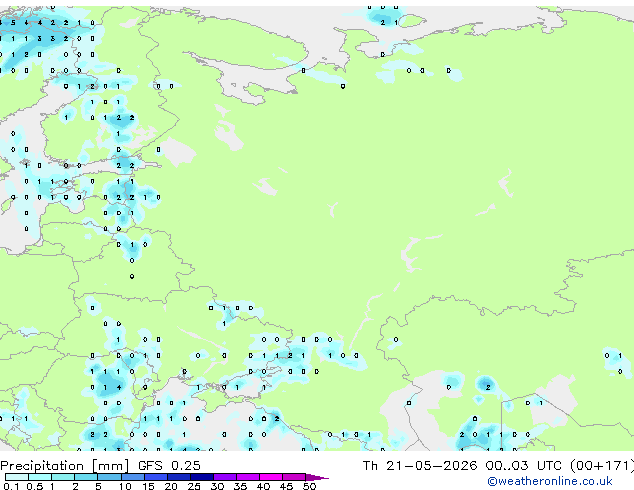The image size is (634, 490).
Task: Click the legend swatch for 0.5 to 1 mm
Action: [x=40, y=477]
